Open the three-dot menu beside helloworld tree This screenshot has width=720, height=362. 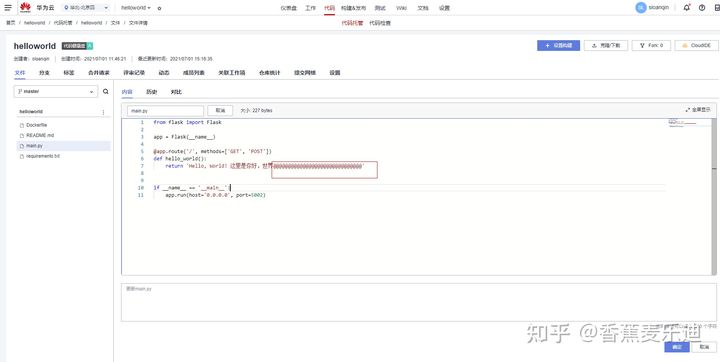103,112
